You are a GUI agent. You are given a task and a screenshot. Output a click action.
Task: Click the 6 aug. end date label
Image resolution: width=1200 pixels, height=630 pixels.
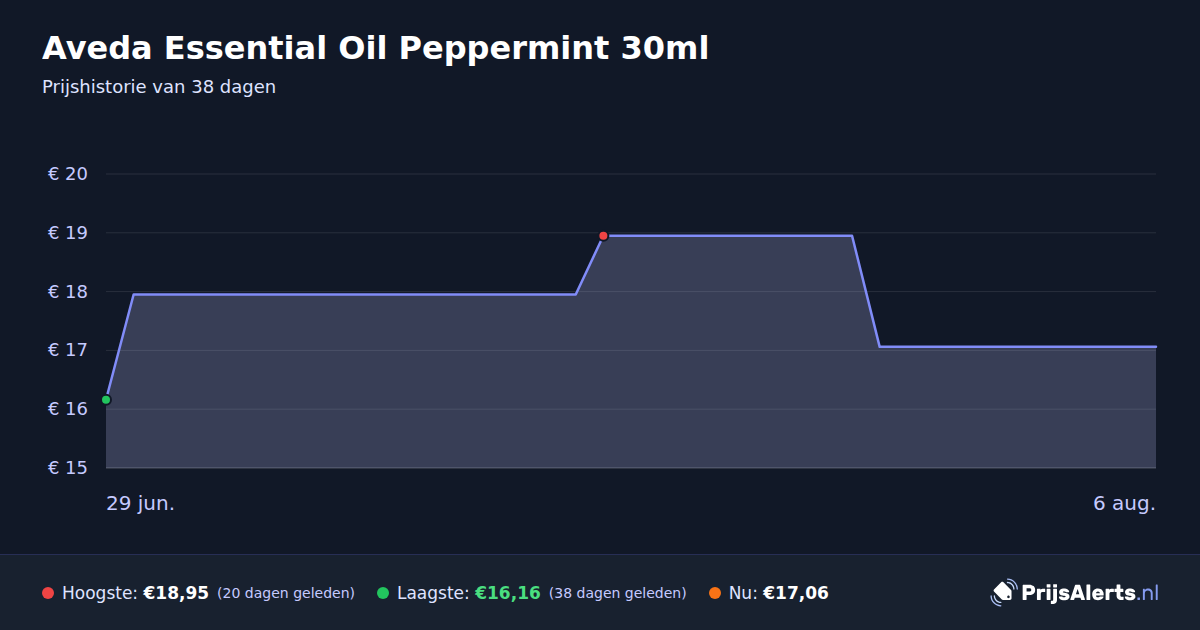[x=1124, y=503]
